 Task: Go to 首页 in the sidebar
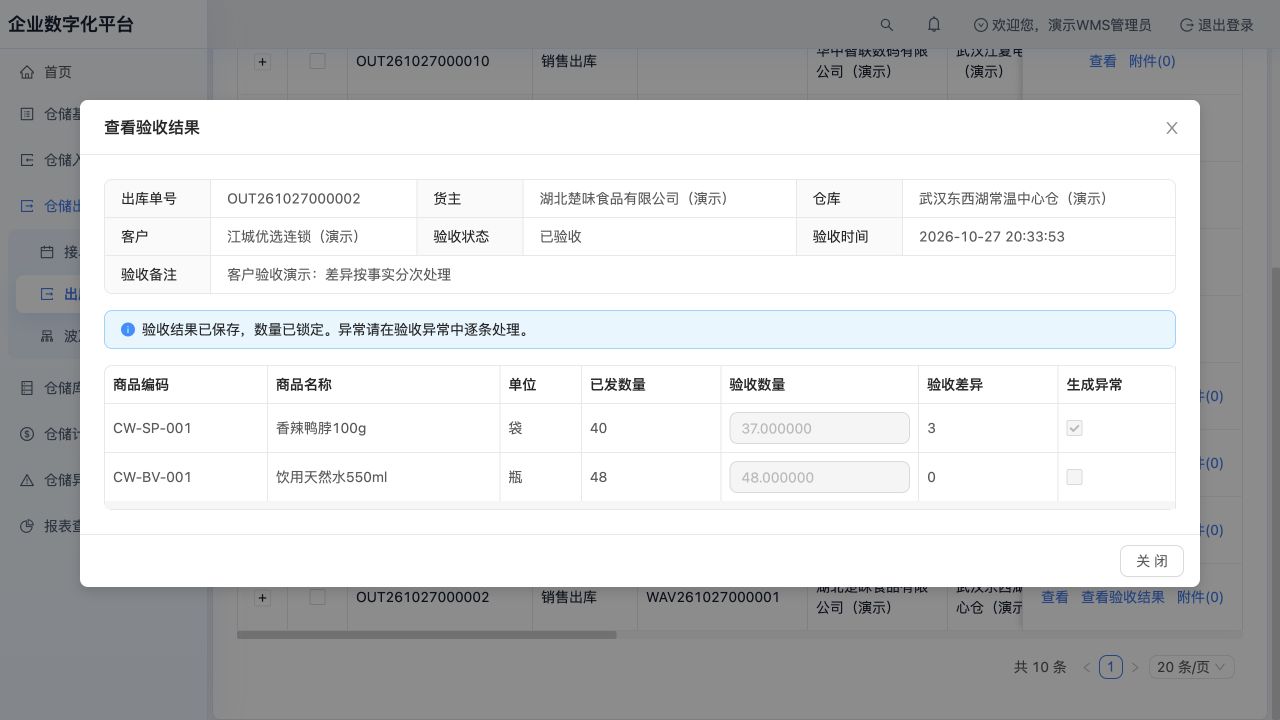58,72
